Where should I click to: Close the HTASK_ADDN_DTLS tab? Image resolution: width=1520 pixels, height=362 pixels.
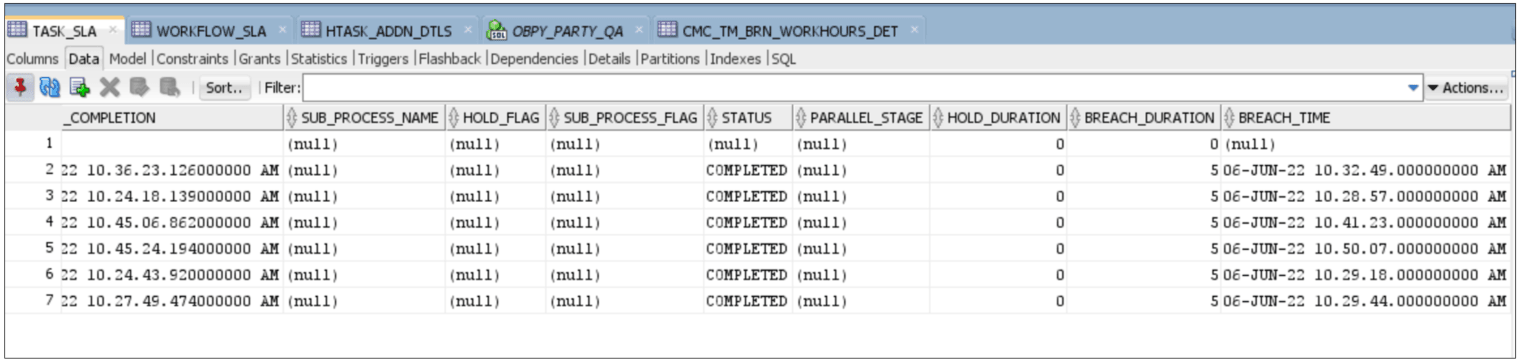467,30
